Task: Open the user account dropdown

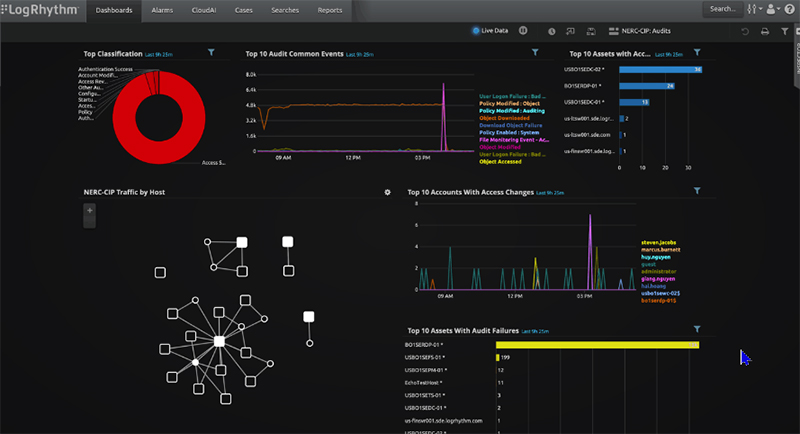Action: [773, 9]
